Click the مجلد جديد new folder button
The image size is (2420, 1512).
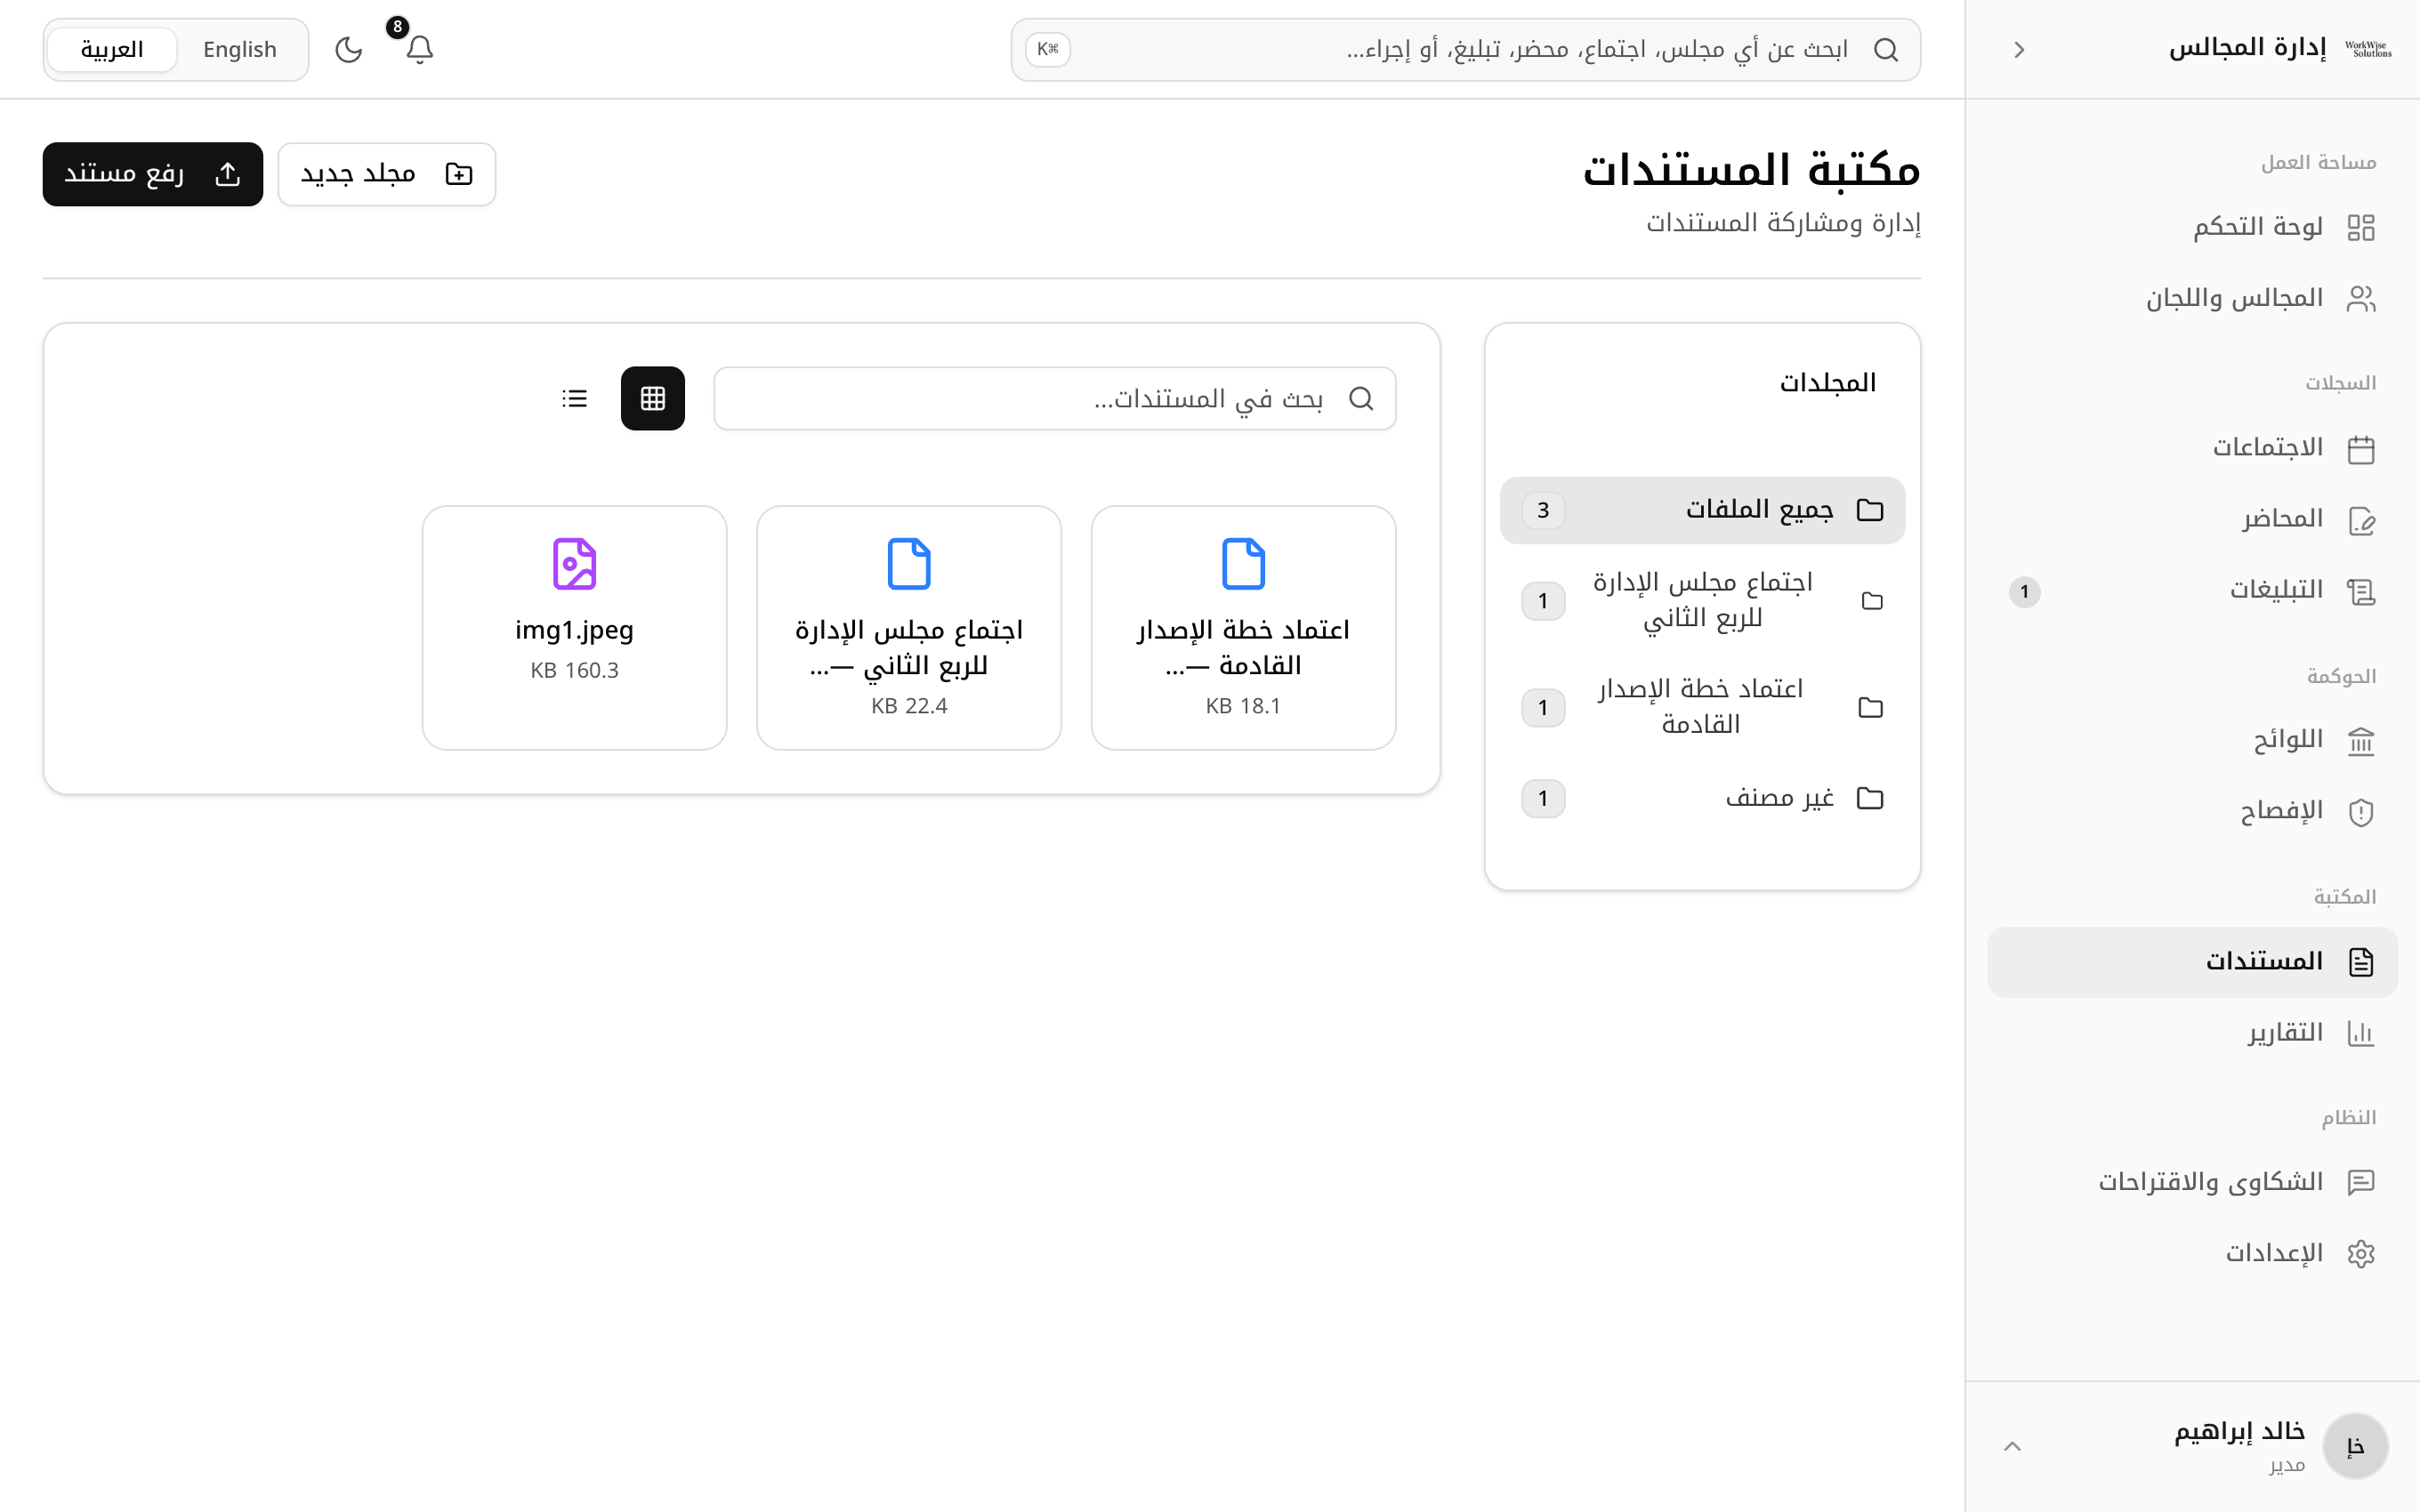(387, 174)
